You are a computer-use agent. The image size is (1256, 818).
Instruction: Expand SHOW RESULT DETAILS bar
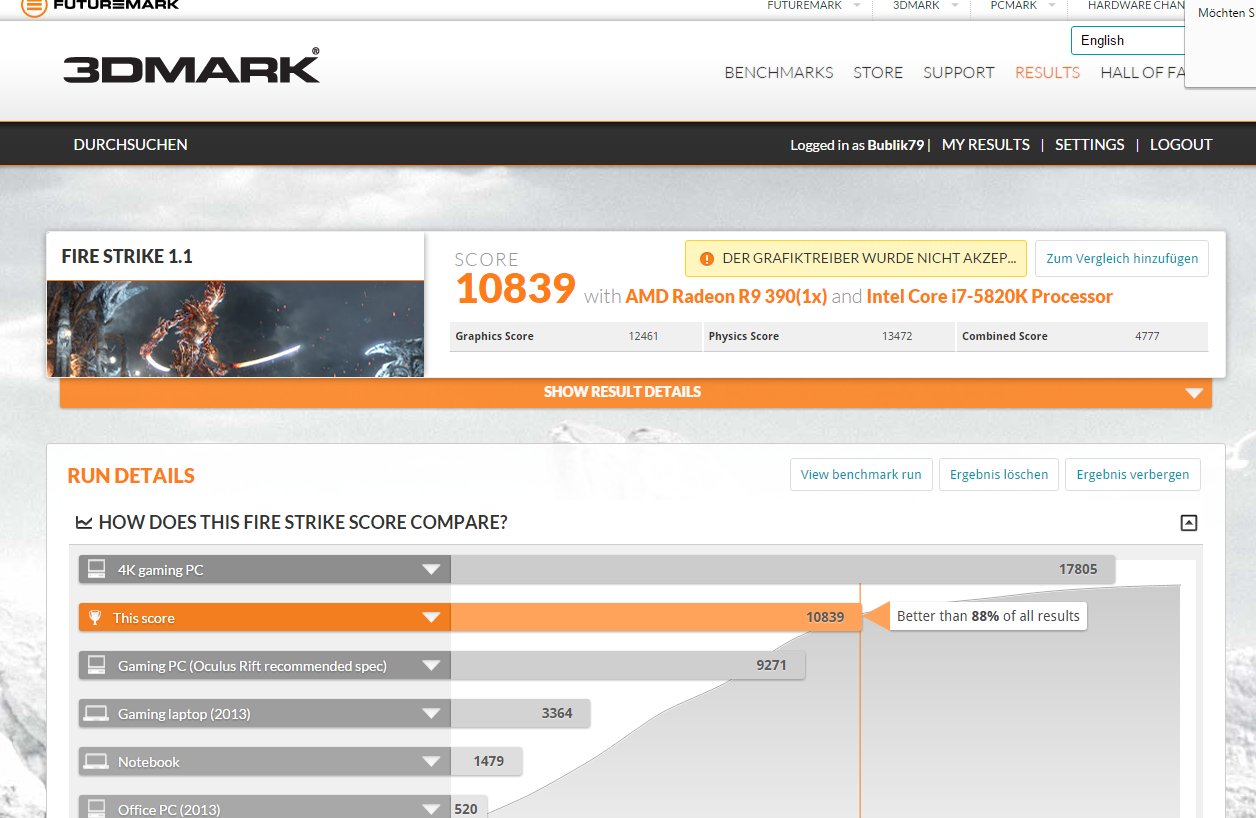point(636,392)
